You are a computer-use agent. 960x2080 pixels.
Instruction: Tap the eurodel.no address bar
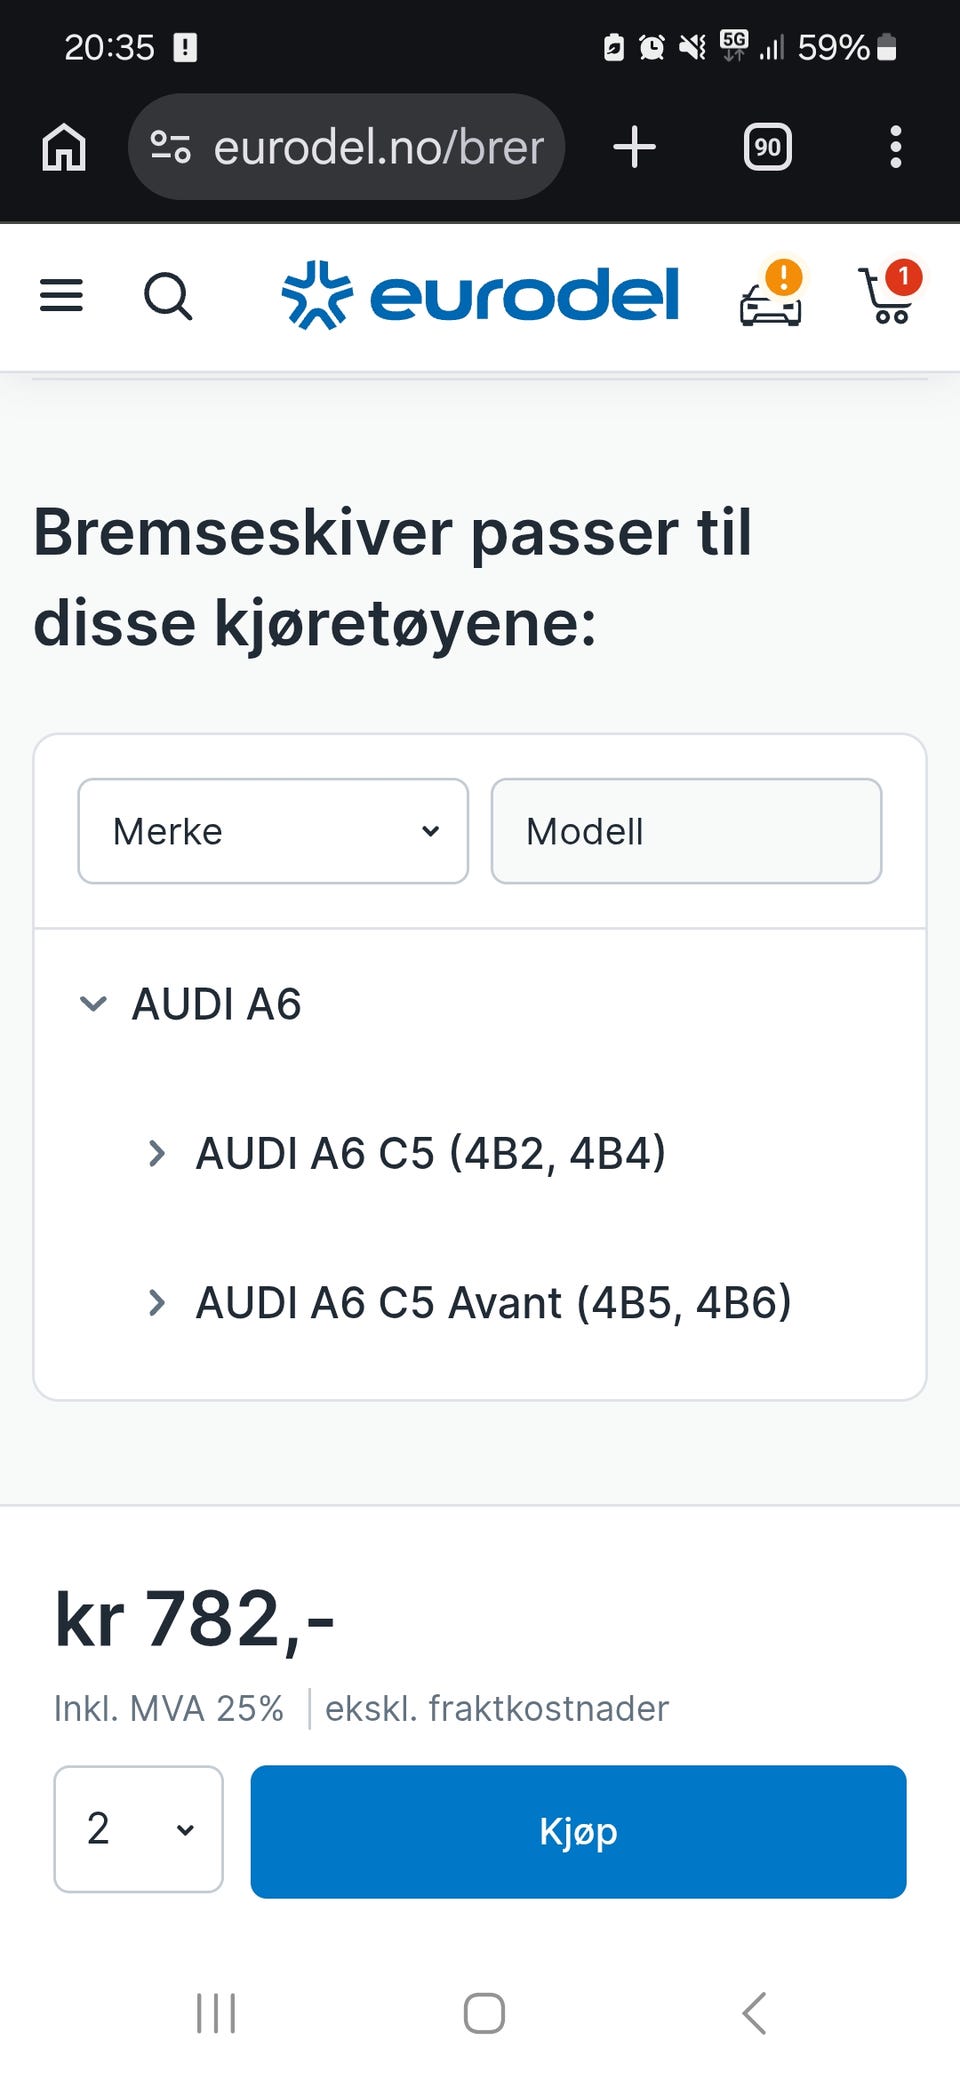pos(378,147)
